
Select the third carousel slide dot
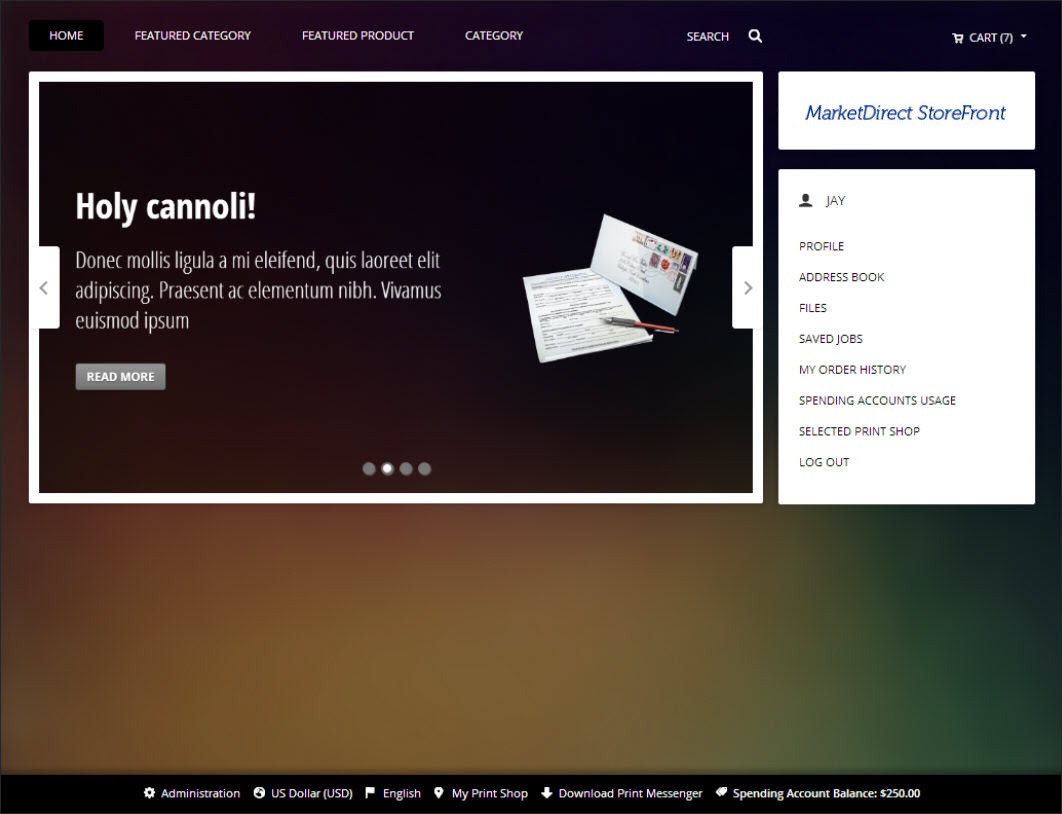click(x=406, y=468)
